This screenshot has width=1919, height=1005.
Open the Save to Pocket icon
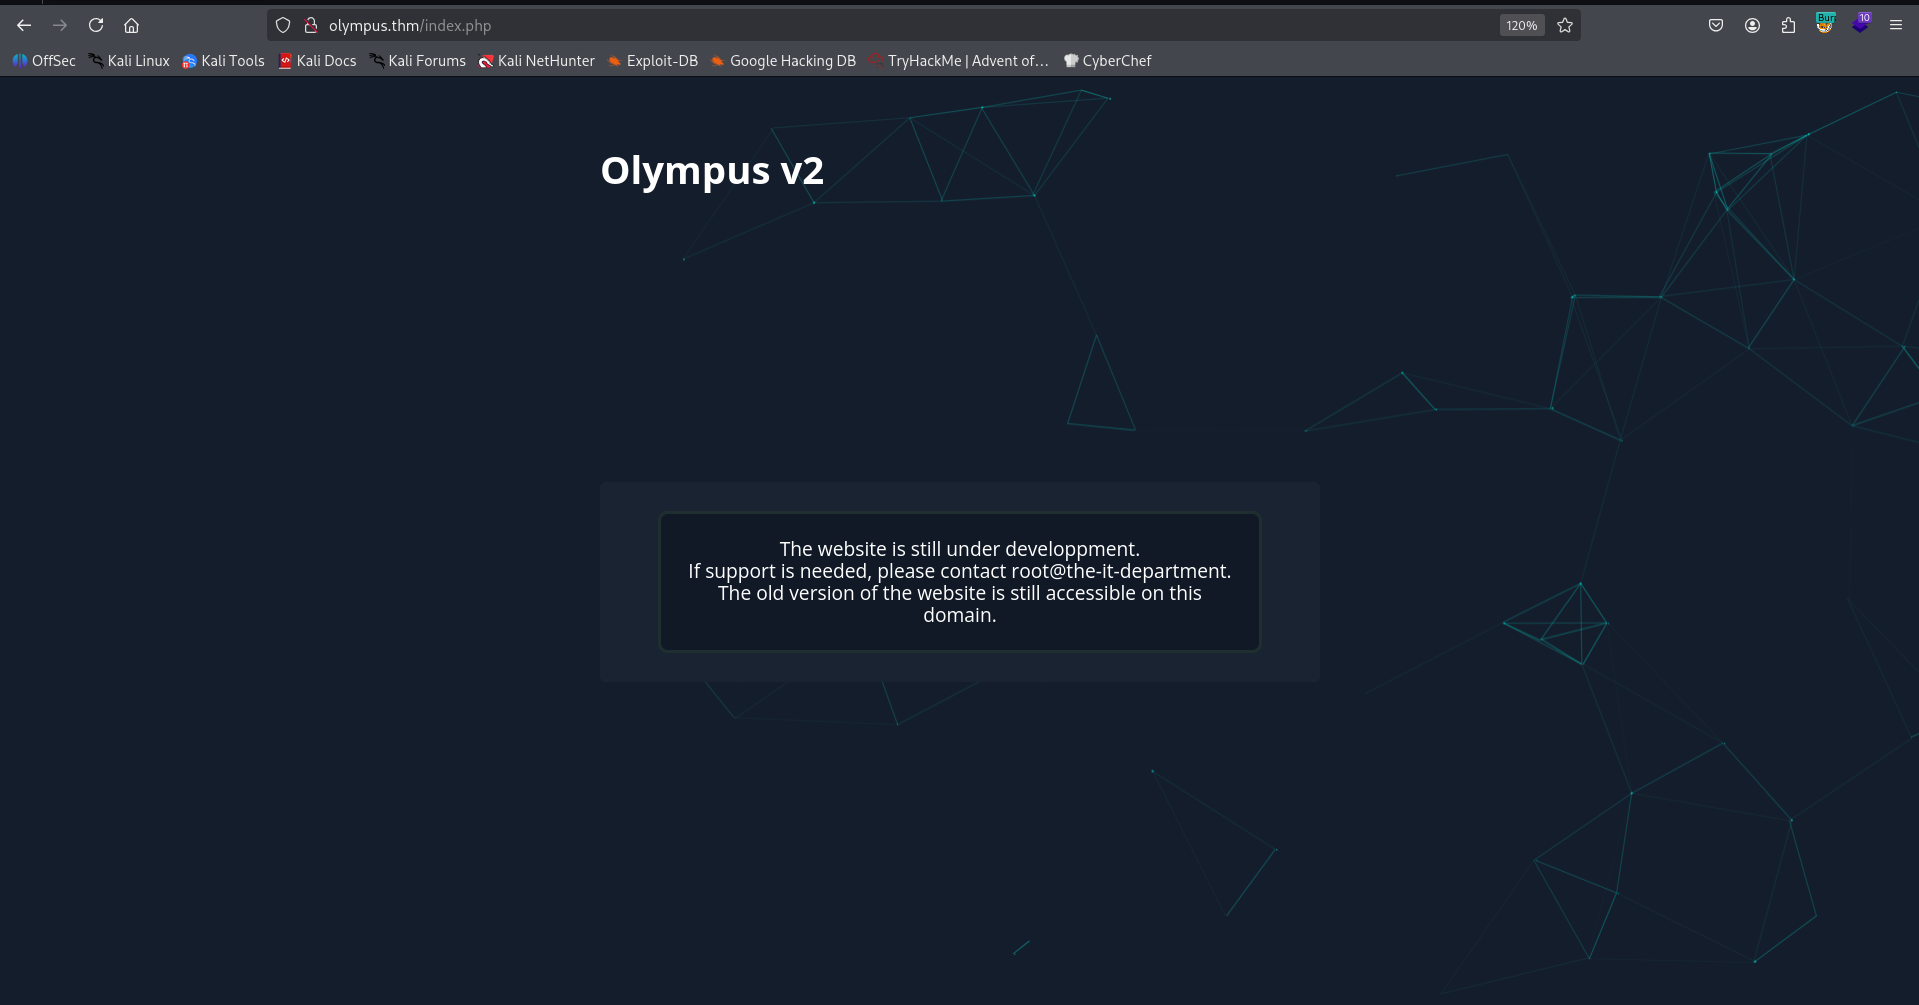tap(1716, 25)
